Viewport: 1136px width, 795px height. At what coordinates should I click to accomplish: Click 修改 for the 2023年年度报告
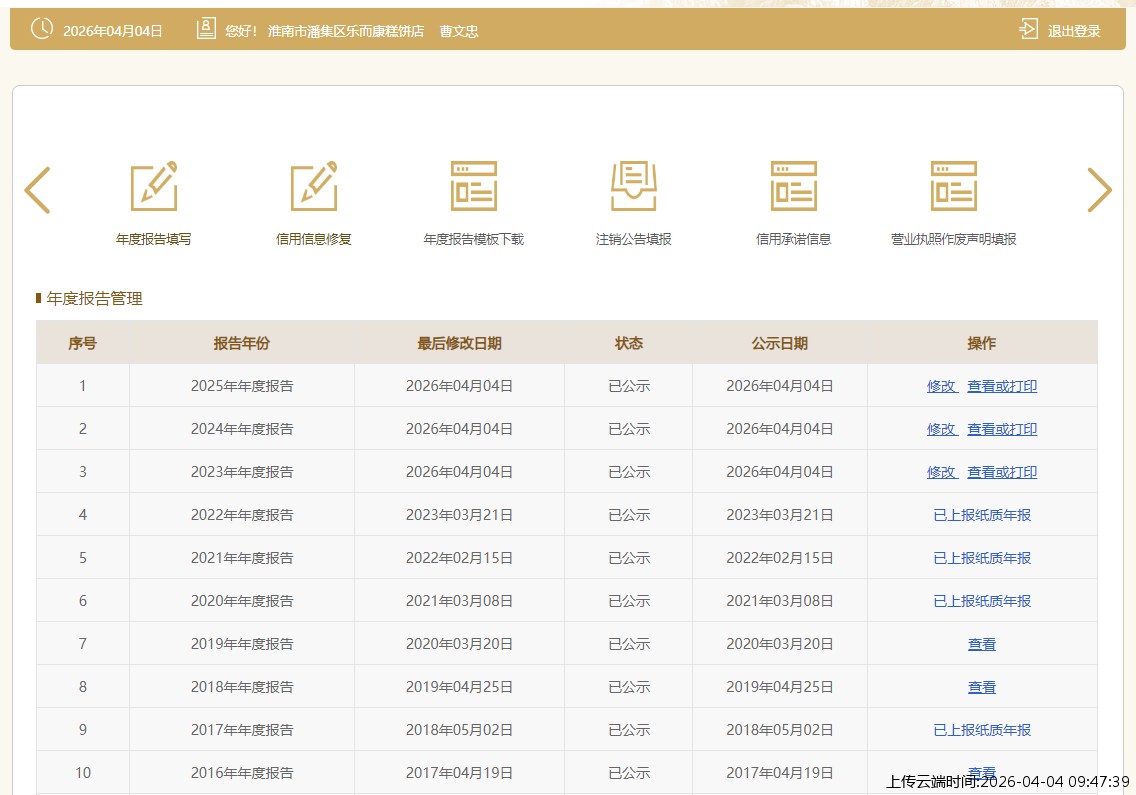coord(941,472)
